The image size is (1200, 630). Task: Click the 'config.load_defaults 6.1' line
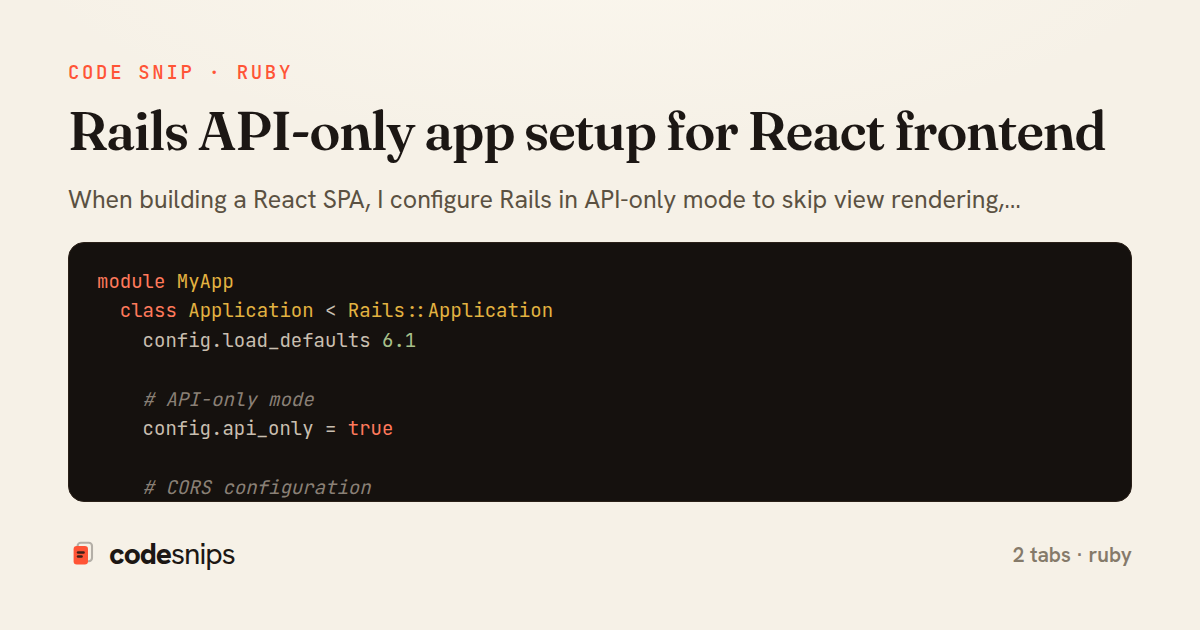[x=279, y=341]
